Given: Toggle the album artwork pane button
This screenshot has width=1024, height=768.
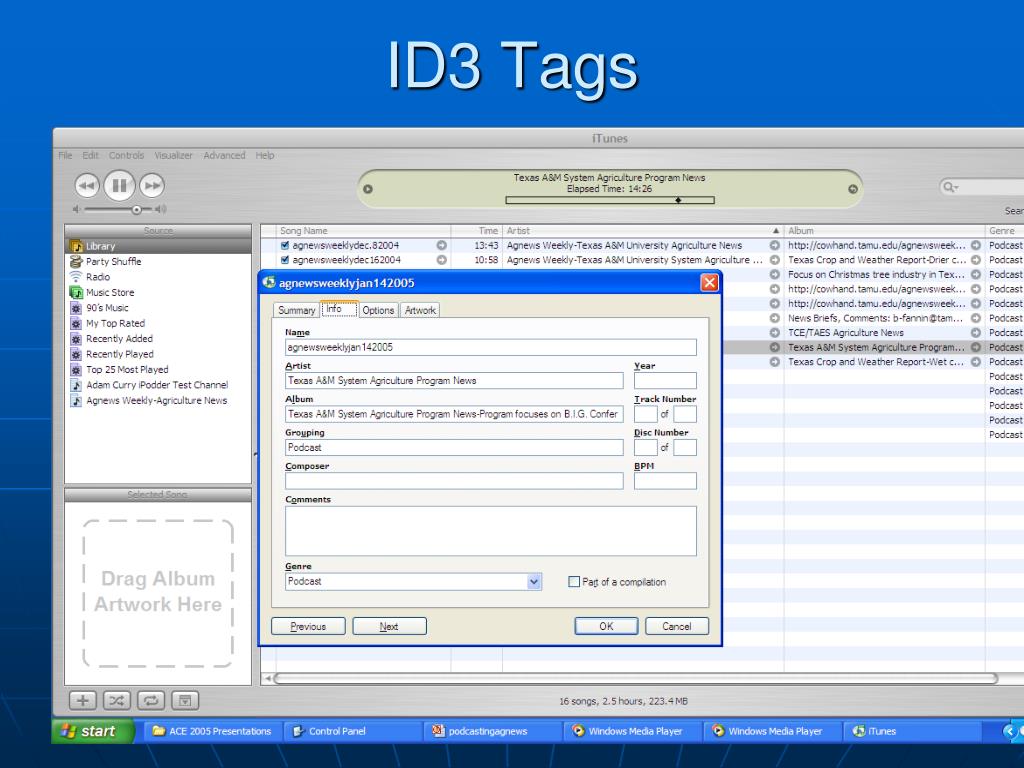Looking at the screenshot, I should [x=185, y=701].
